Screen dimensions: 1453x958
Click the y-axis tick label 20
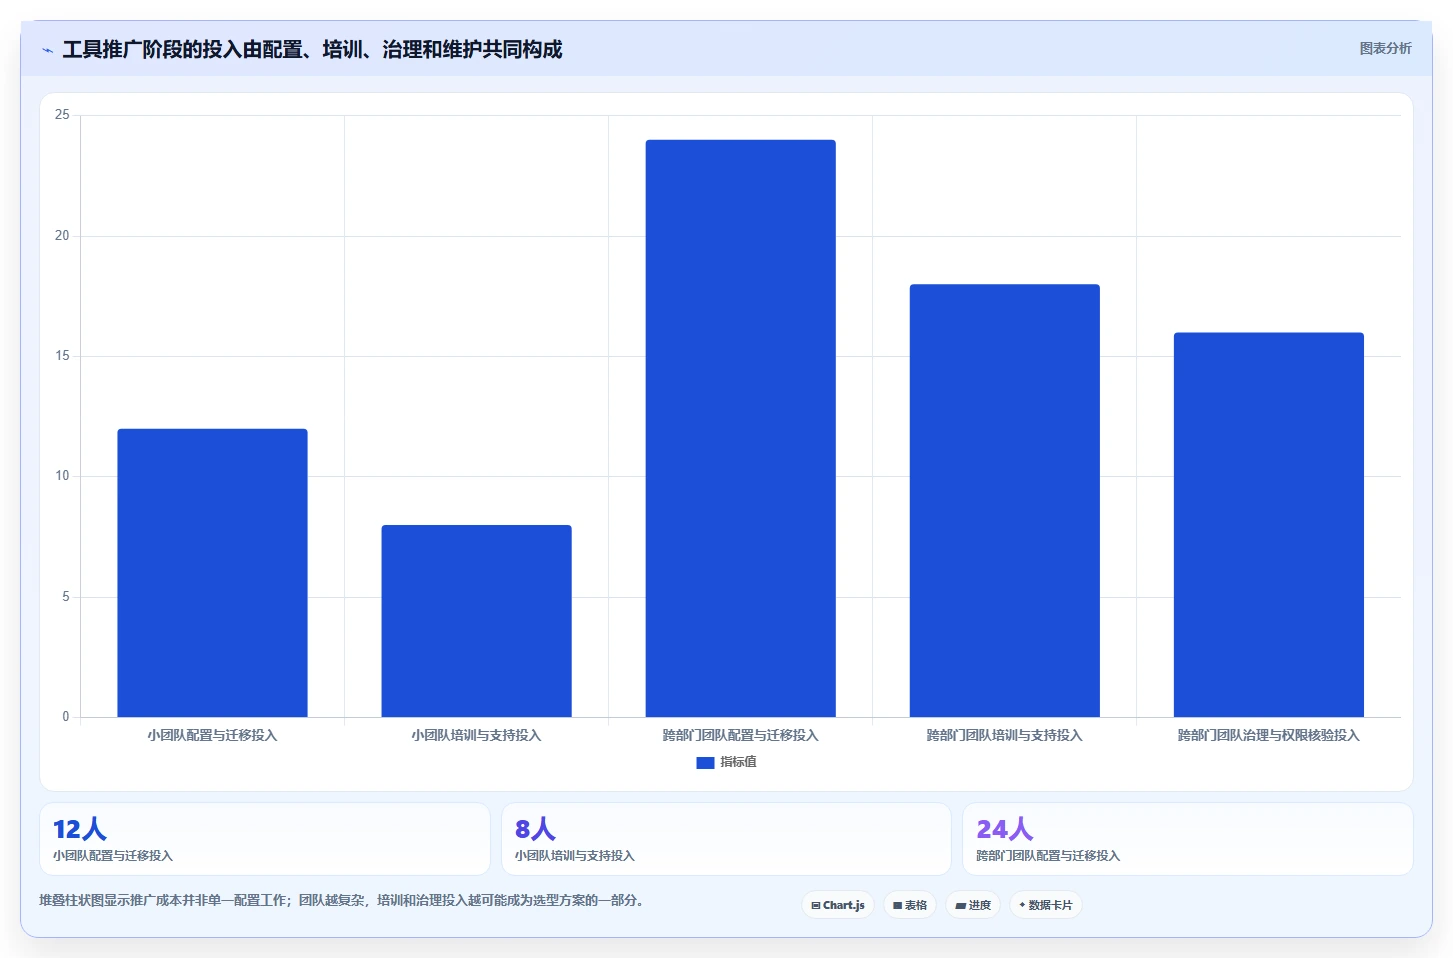pyautogui.click(x=62, y=236)
